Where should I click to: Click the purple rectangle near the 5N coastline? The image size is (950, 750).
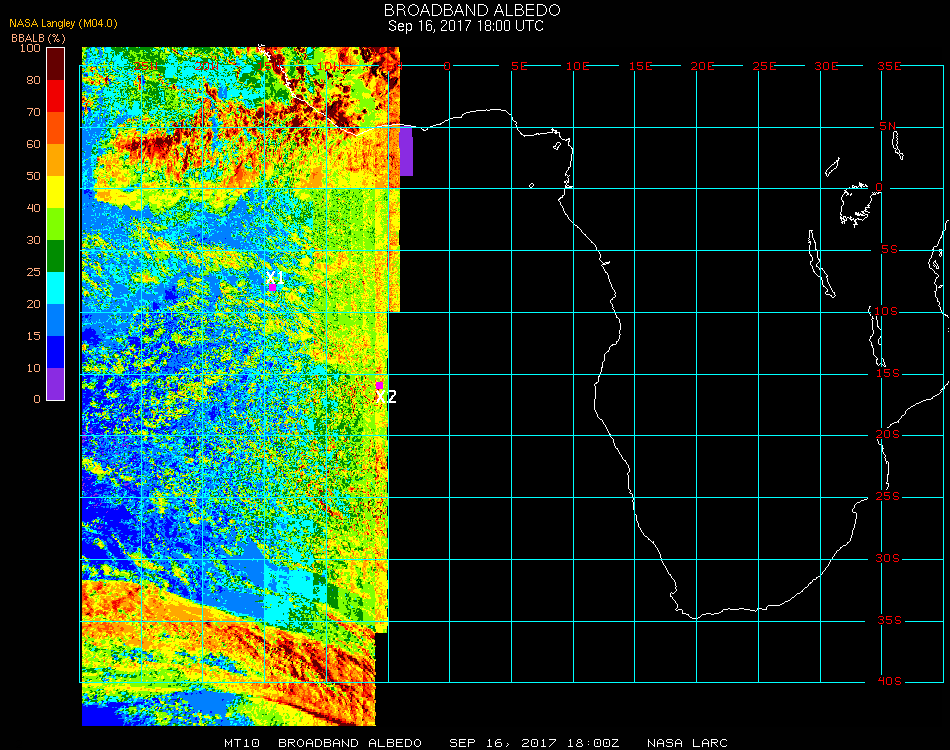click(x=406, y=151)
